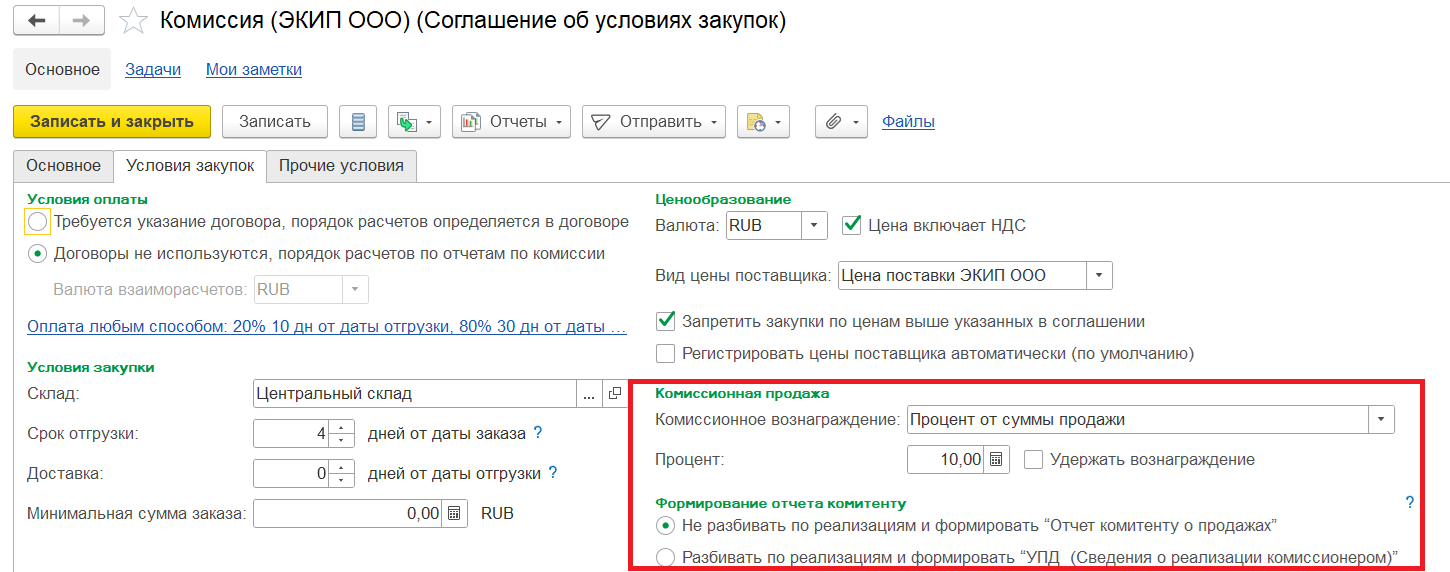Click help question mark for Формирование отчета комитенту

pos(1410,503)
